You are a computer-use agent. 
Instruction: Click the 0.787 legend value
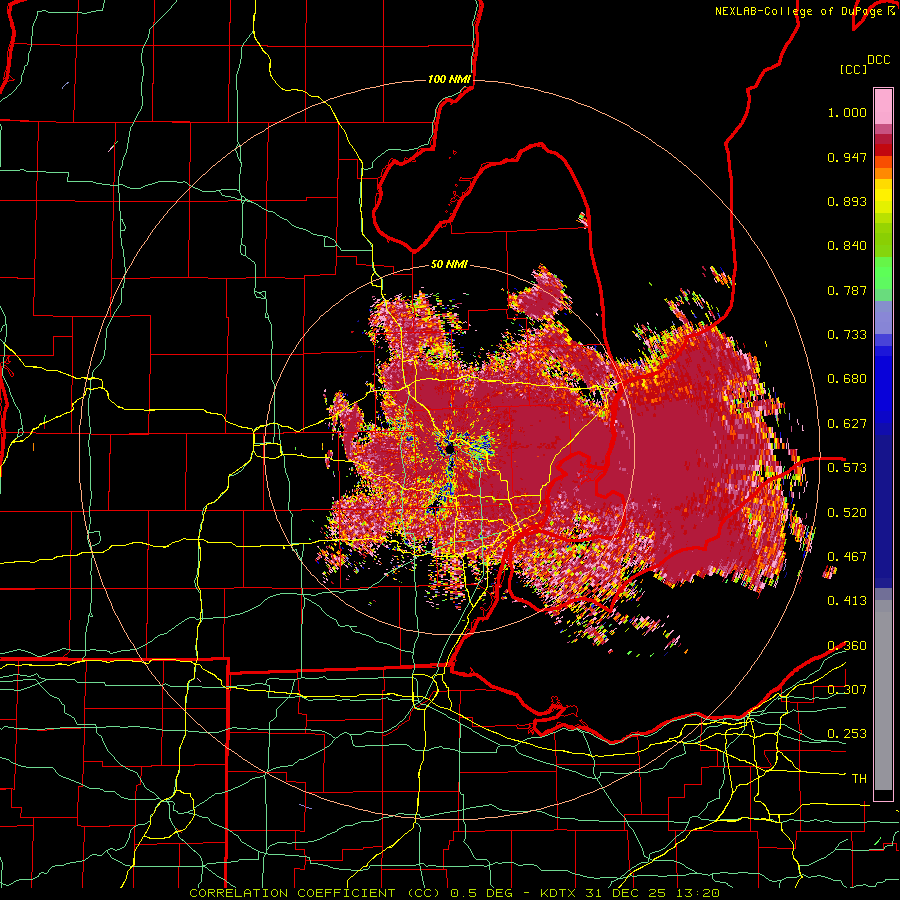pyautogui.click(x=847, y=290)
